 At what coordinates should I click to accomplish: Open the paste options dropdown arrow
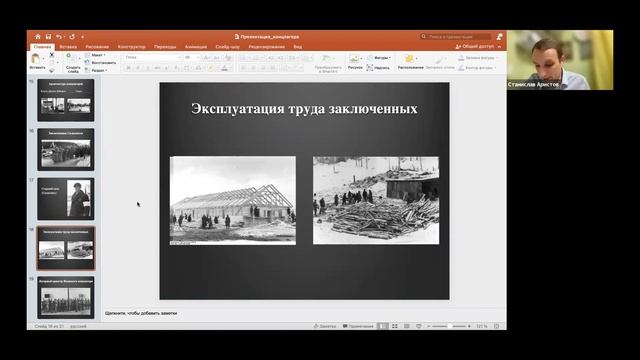[44, 59]
